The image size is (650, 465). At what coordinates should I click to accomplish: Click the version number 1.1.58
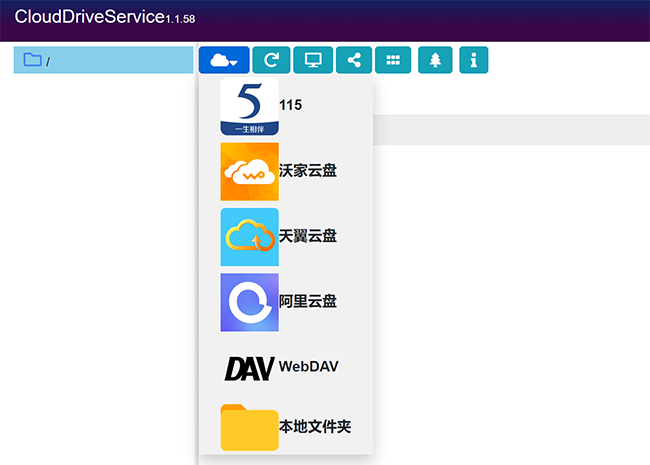pos(180,19)
